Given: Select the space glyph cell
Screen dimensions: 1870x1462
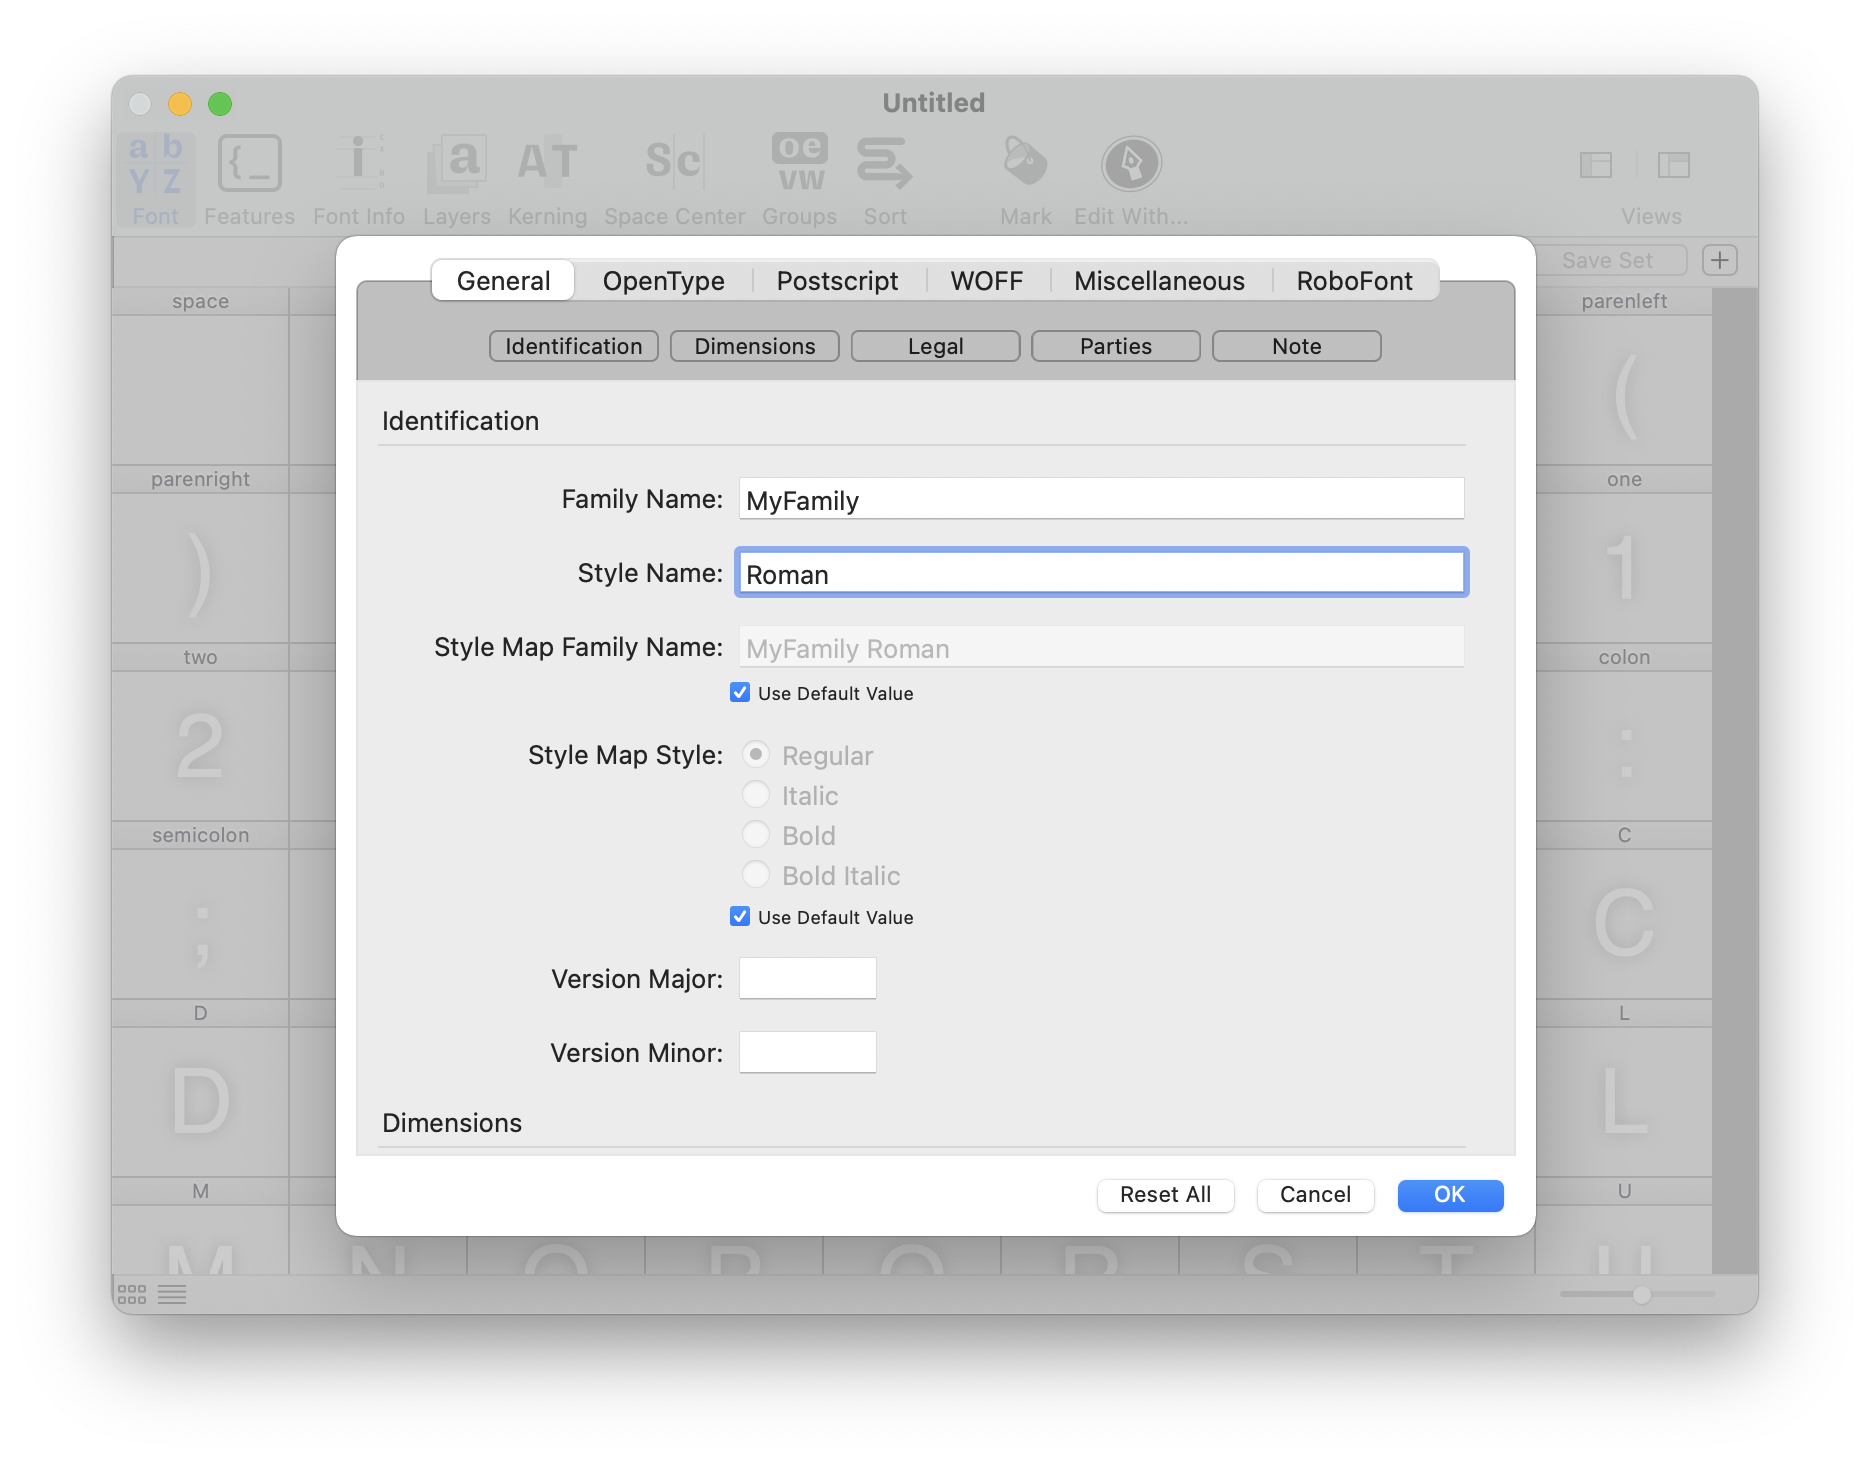Looking at the screenshot, I should pyautogui.click(x=200, y=376).
